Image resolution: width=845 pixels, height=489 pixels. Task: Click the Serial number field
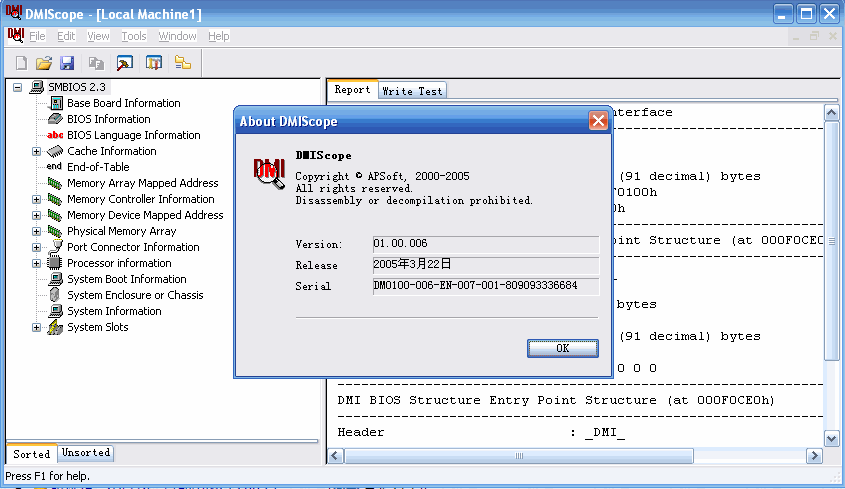(x=486, y=286)
